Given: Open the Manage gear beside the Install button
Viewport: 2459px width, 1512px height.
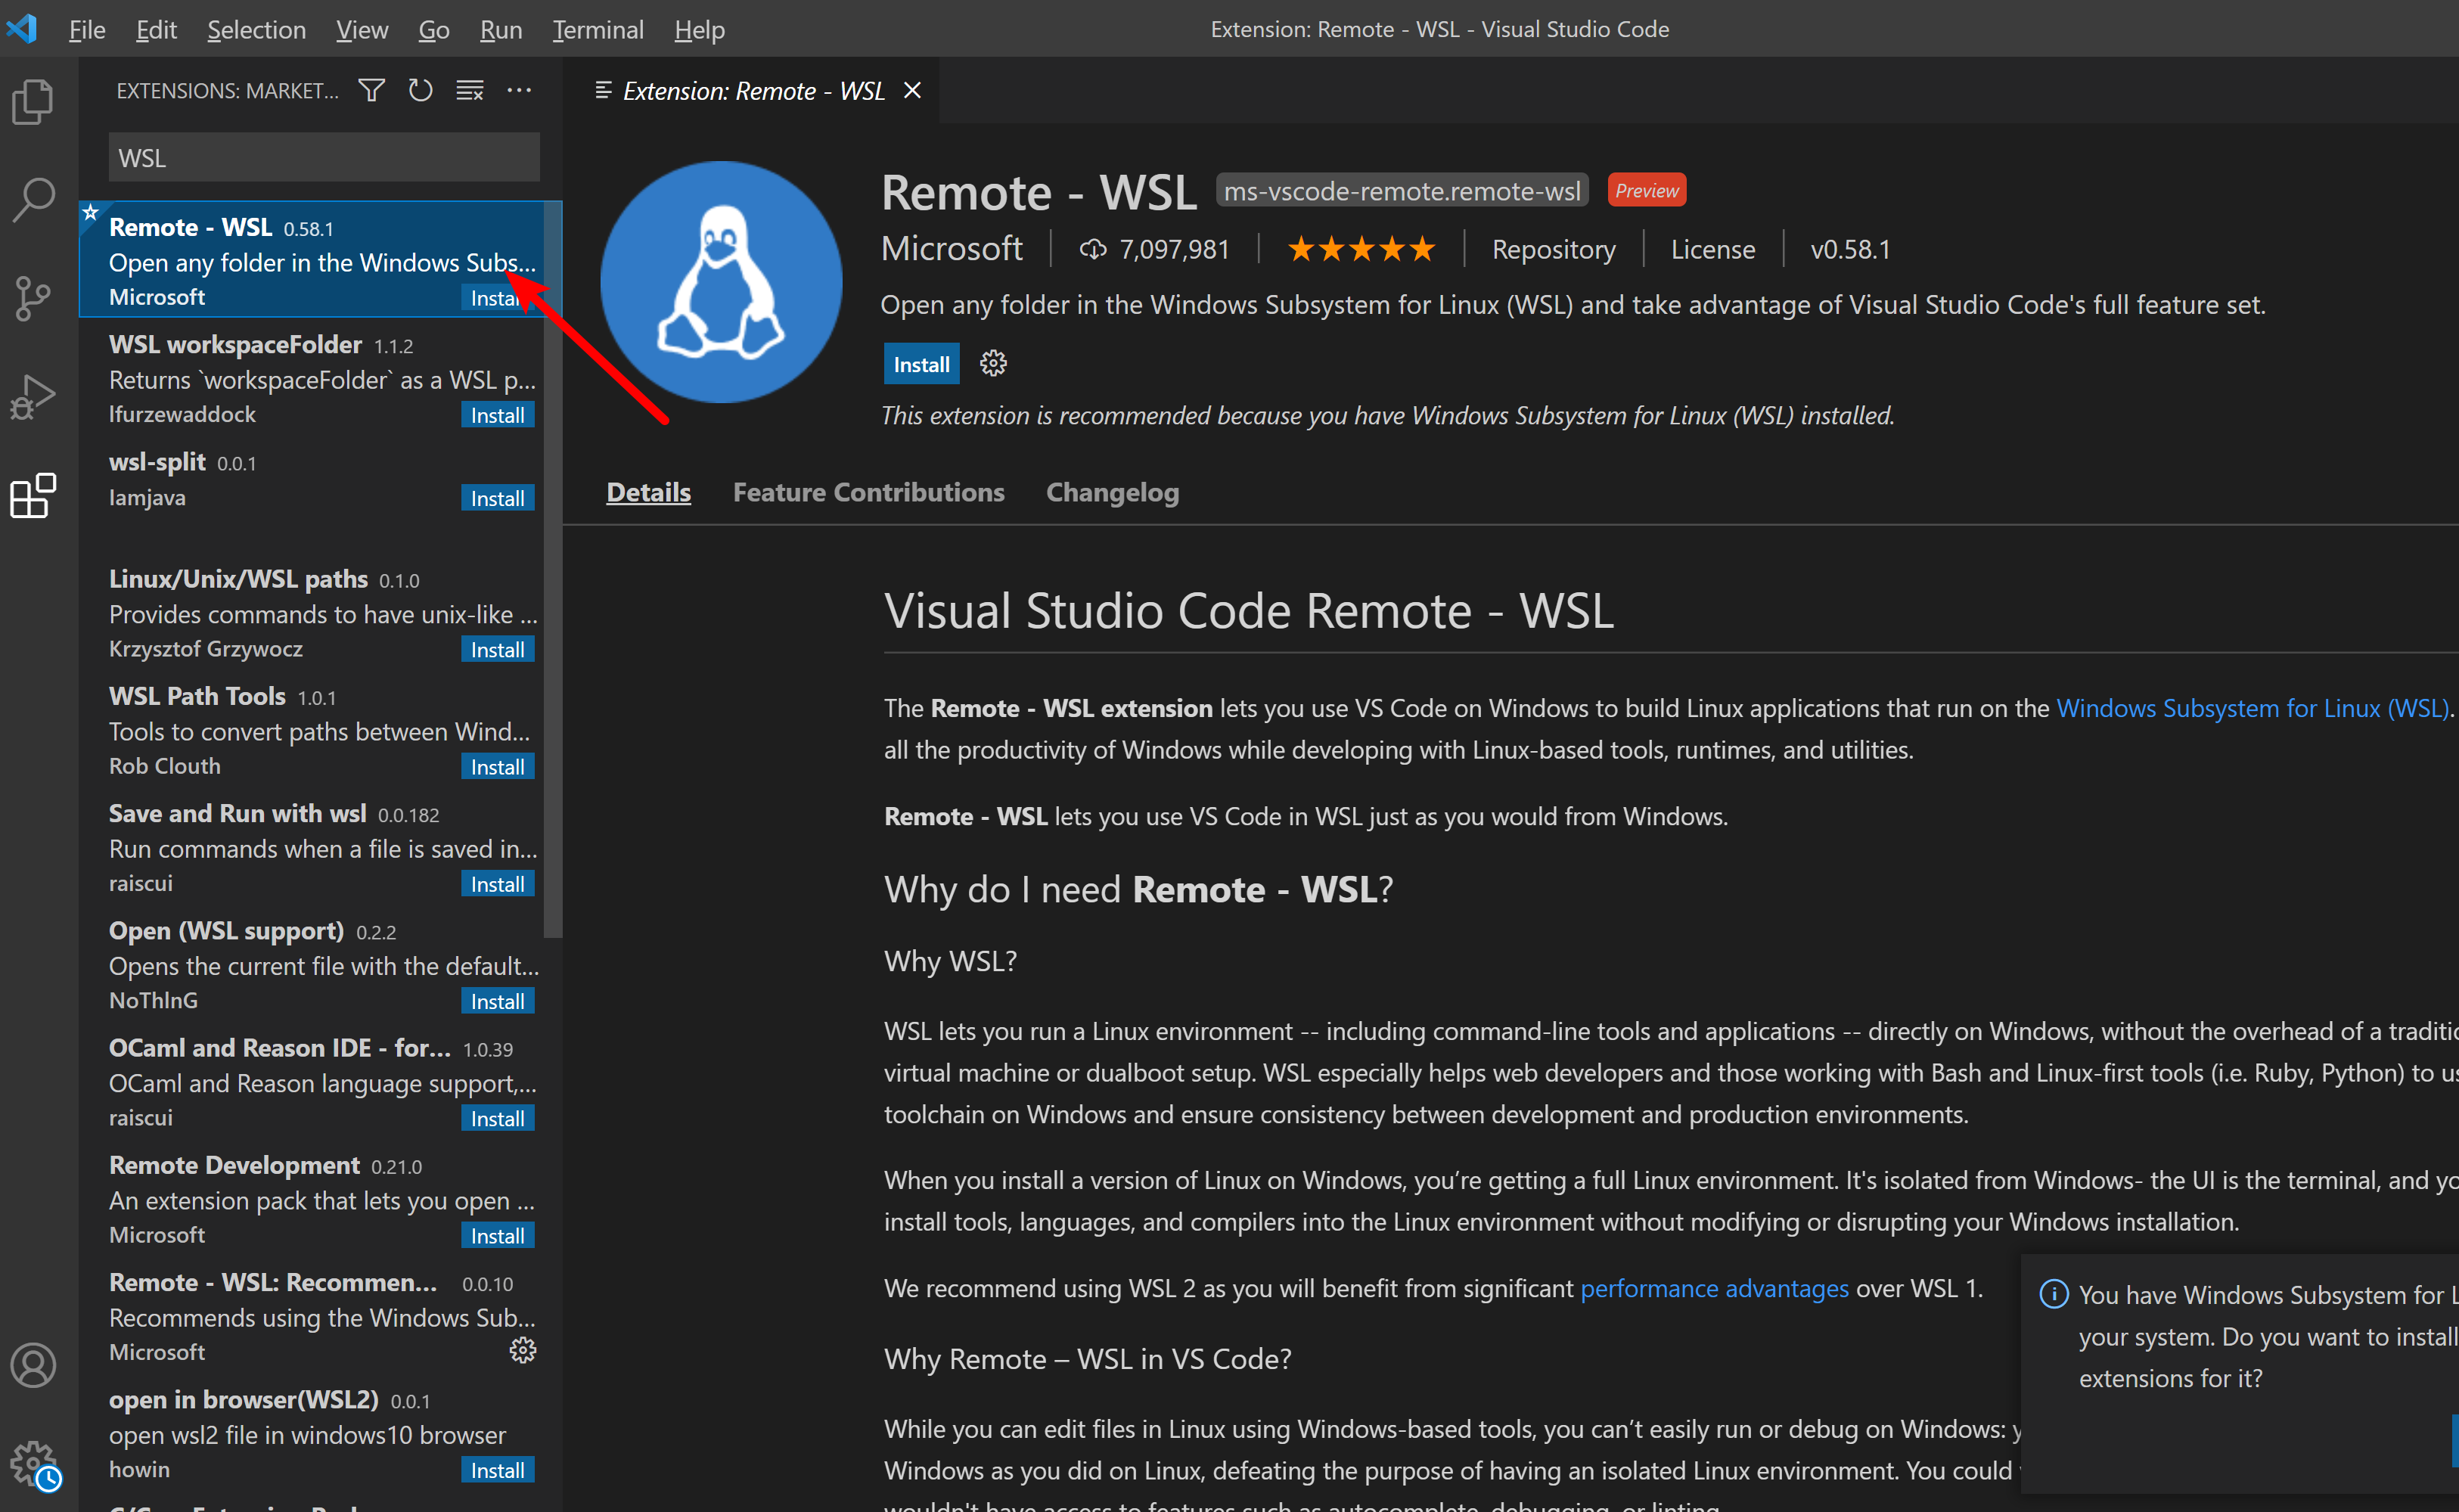Looking at the screenshot, I should pos(992,363).
